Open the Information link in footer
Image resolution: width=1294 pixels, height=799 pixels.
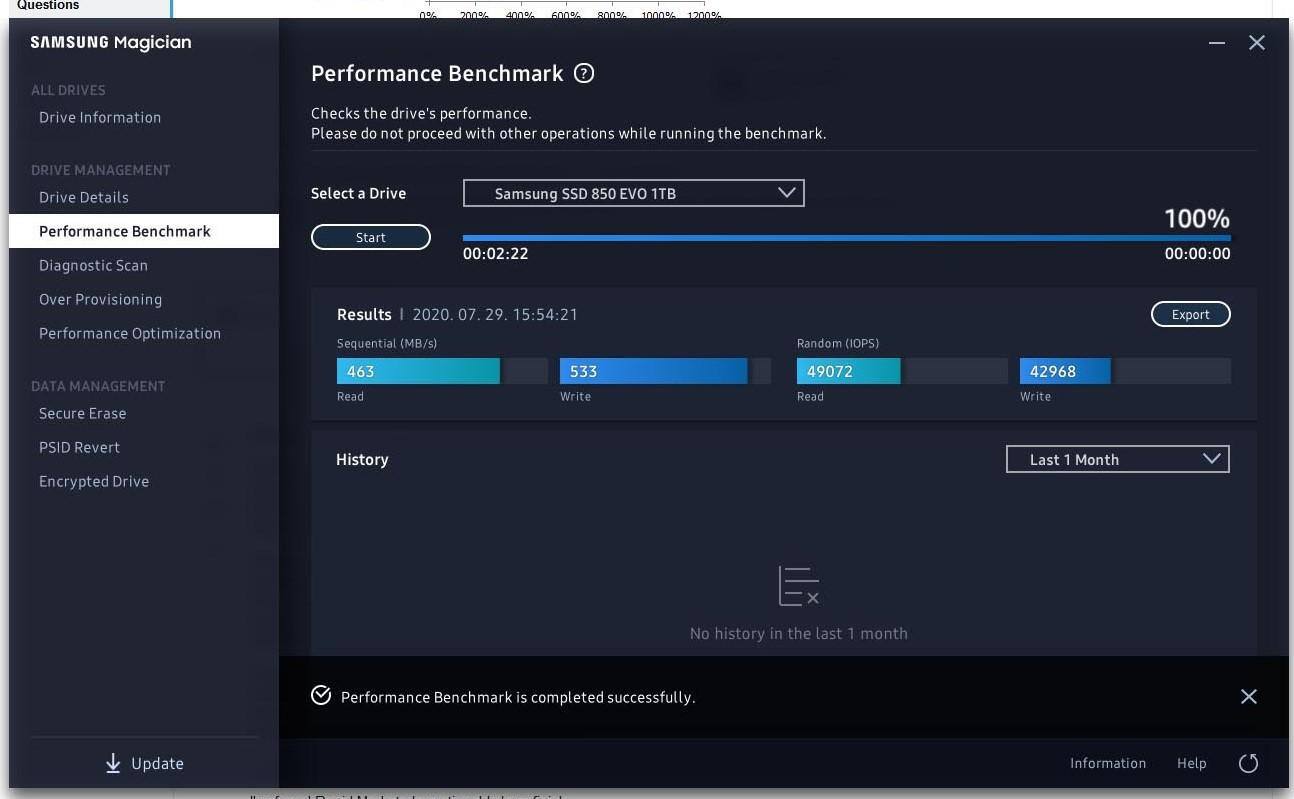[x=1107, y=763]
